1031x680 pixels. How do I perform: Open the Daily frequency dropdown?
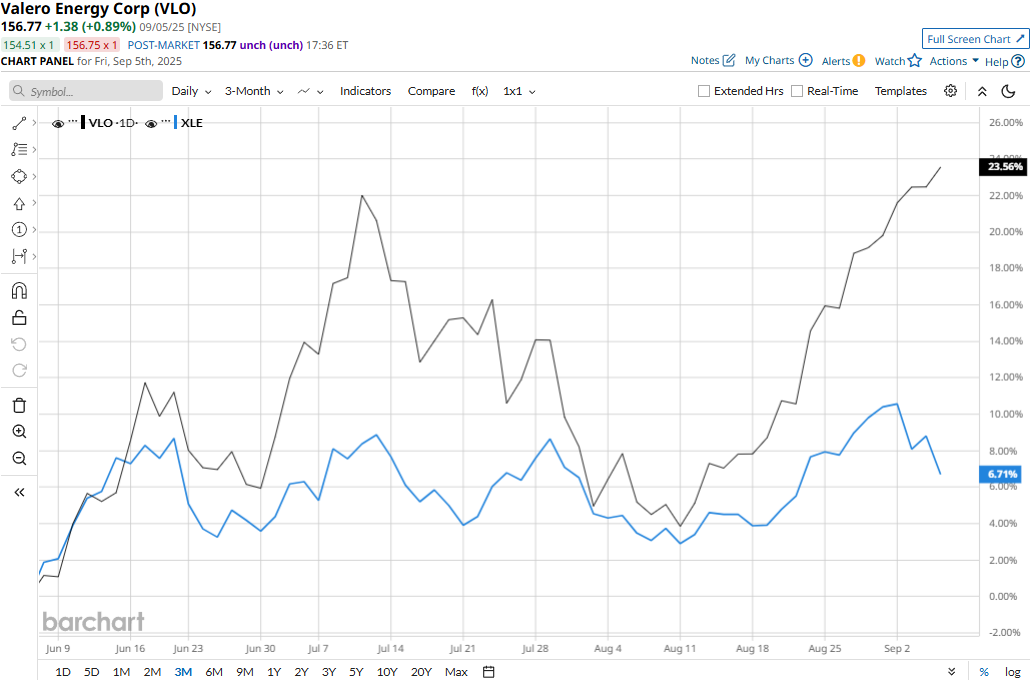[191, 91]
